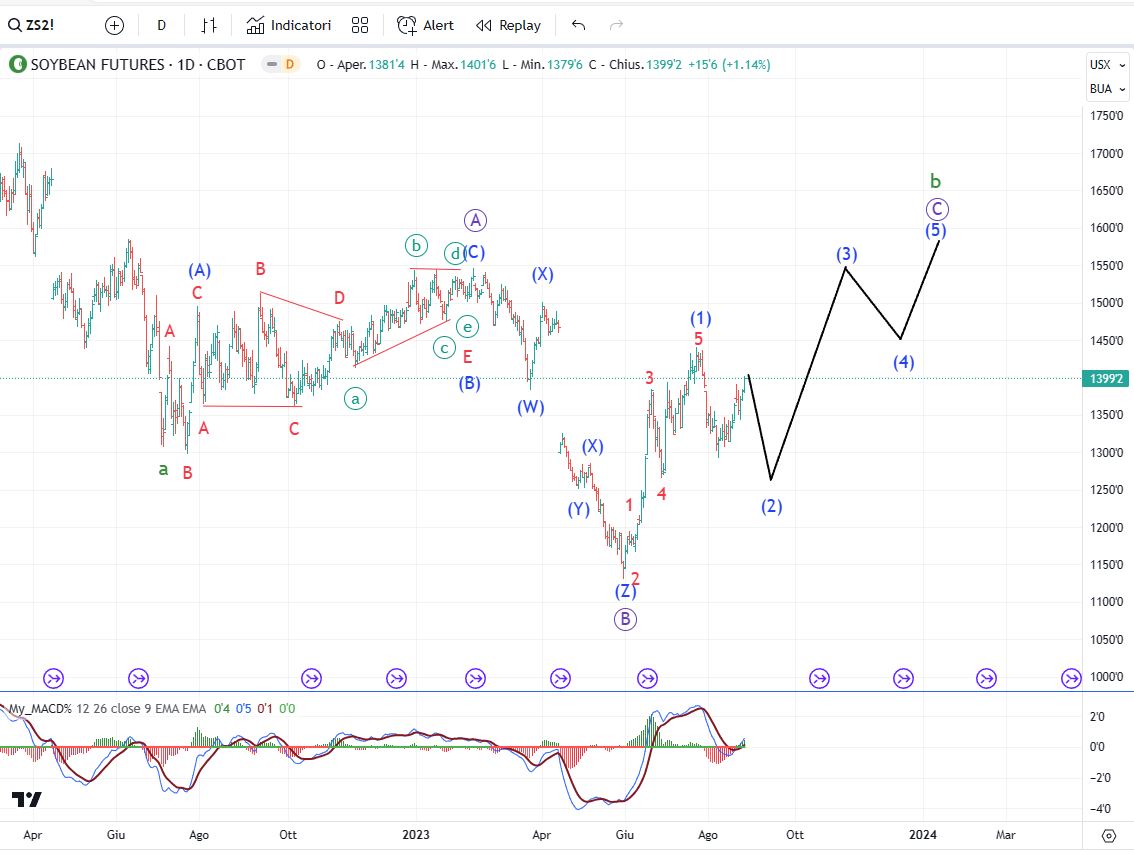Expand the BUA unit dropdown
The width and height of the screenshot is (1134, 858).
tap(1100, 89)
